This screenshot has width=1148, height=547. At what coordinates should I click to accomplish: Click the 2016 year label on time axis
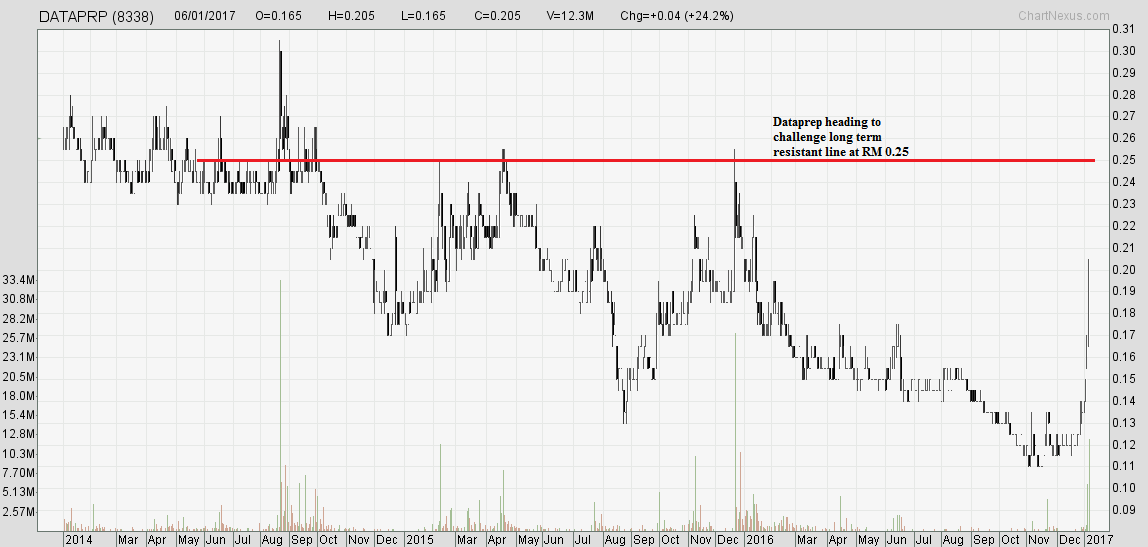click(761, 540)
